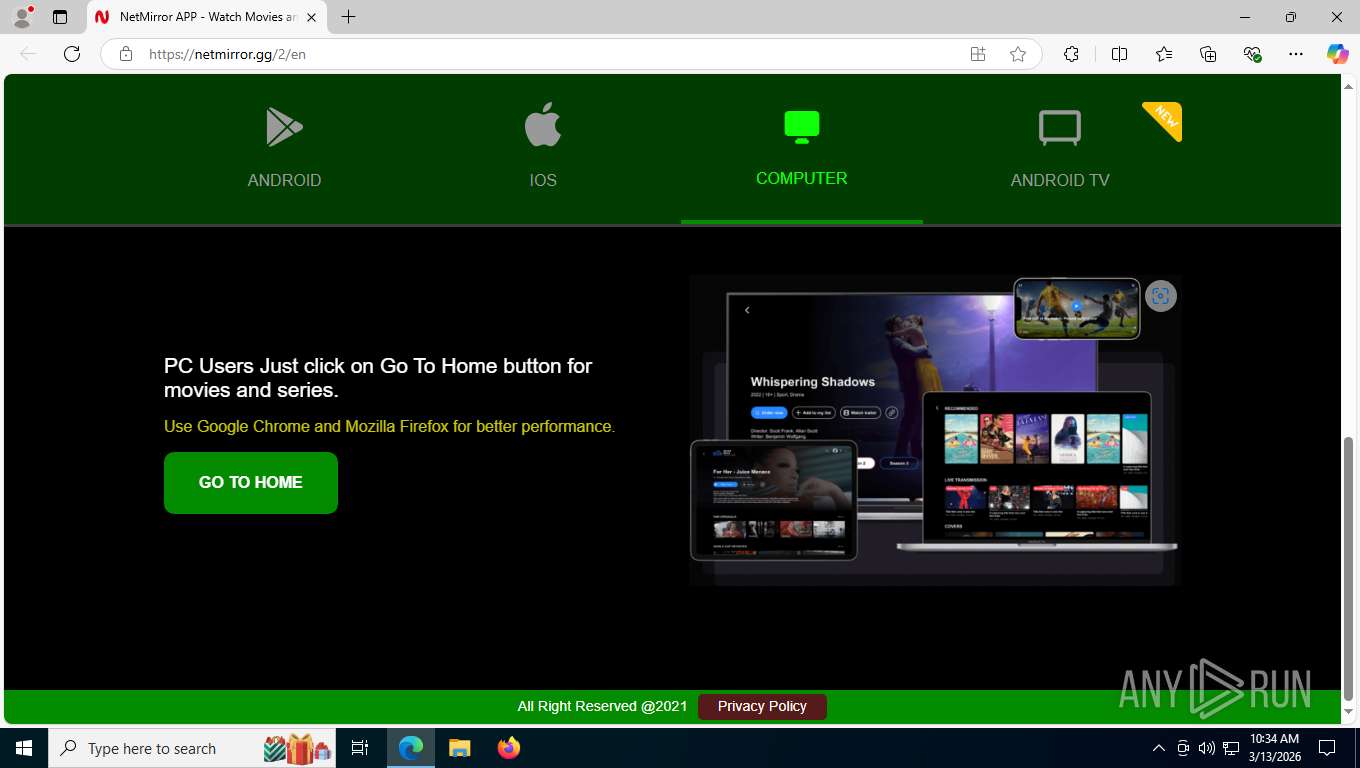1360x768 pixels.
Task: Click the browser profile icon
Action: (x=22, y=17)
